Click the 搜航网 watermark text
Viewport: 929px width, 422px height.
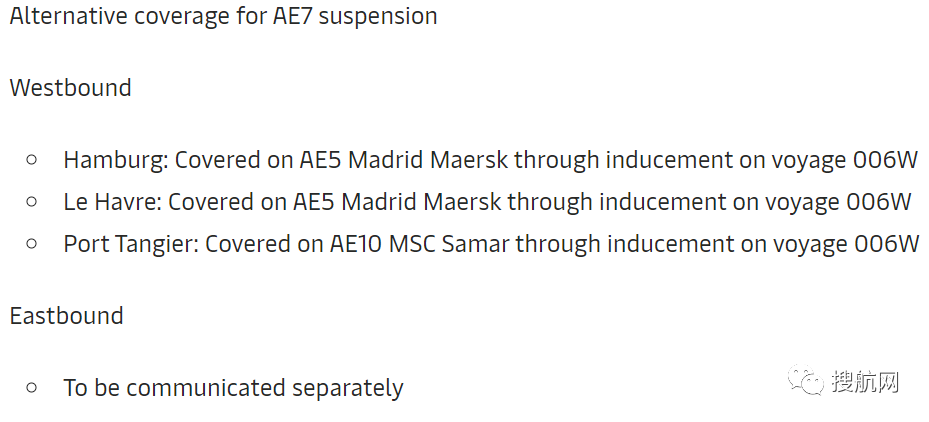[864, 381]
